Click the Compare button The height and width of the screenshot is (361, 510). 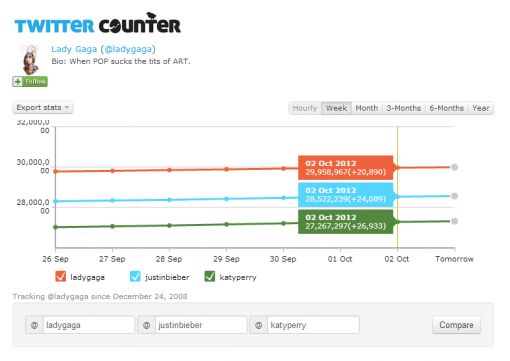456,325
